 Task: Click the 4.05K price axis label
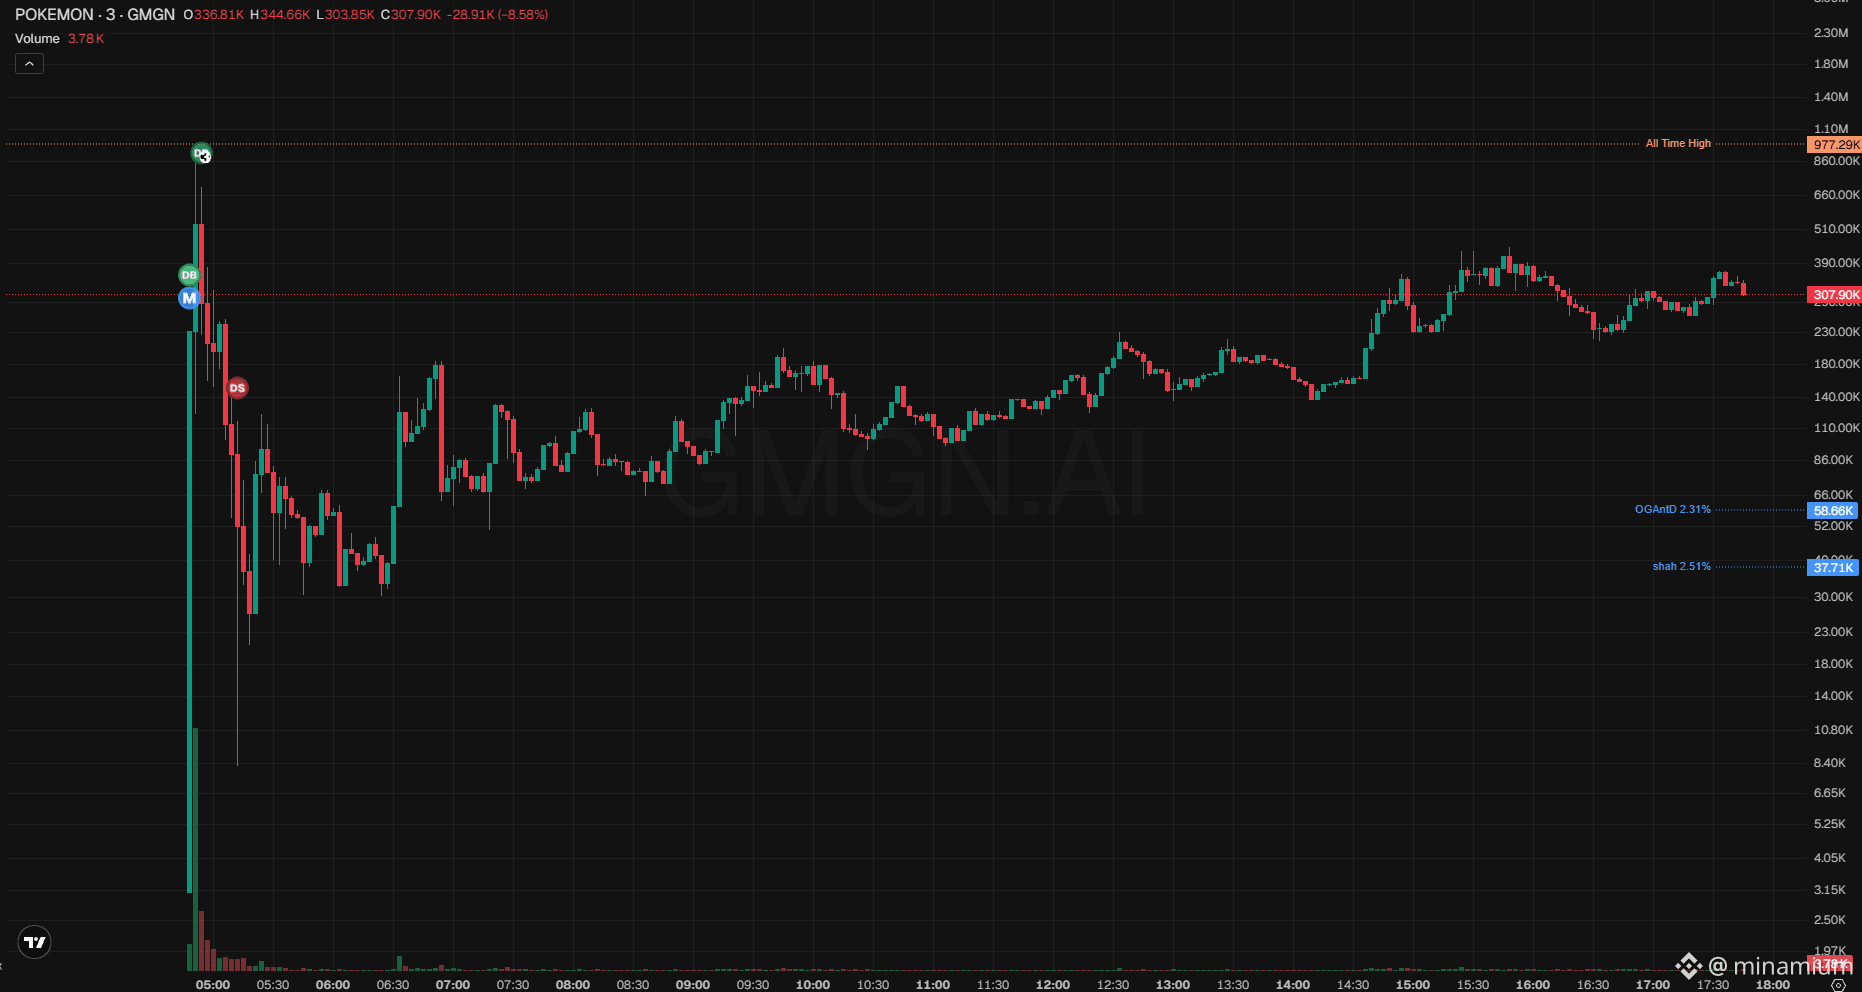(x=1830, y=858)
